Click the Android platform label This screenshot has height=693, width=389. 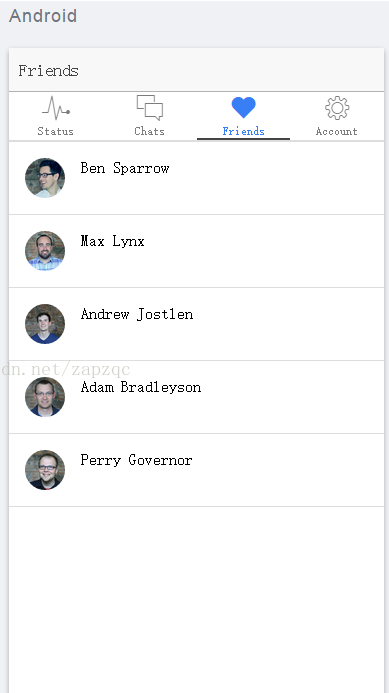[43, 16]
